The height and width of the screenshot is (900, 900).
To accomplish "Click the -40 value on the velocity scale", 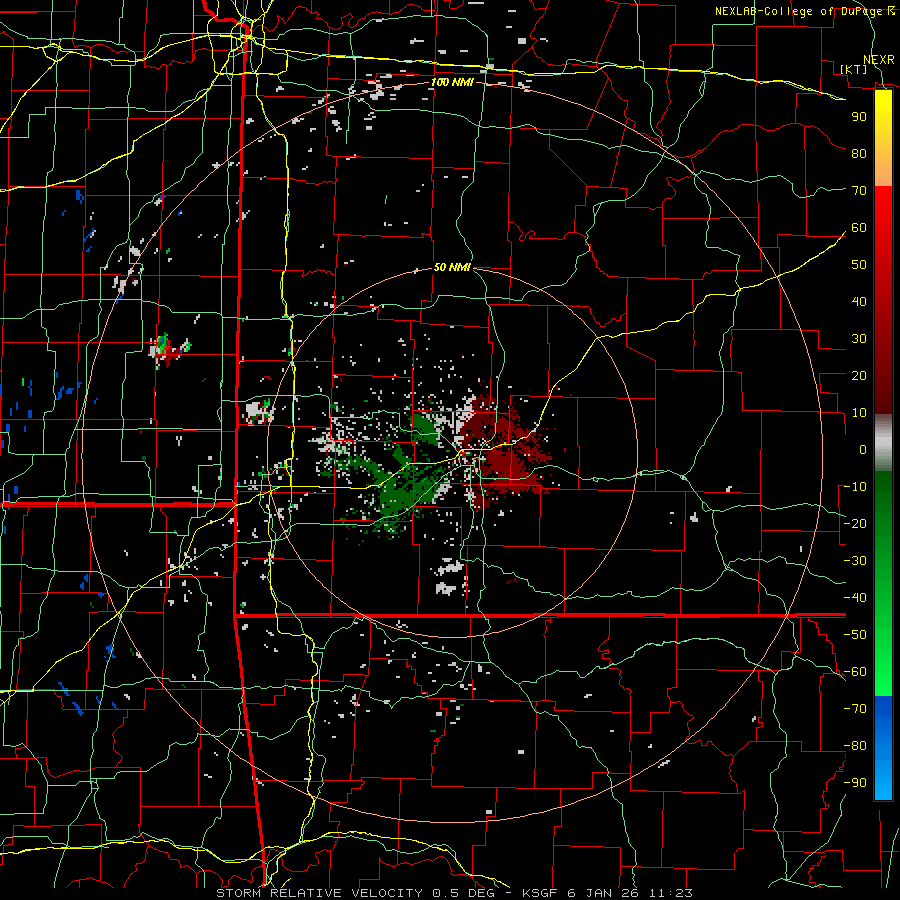I will 855,598.
